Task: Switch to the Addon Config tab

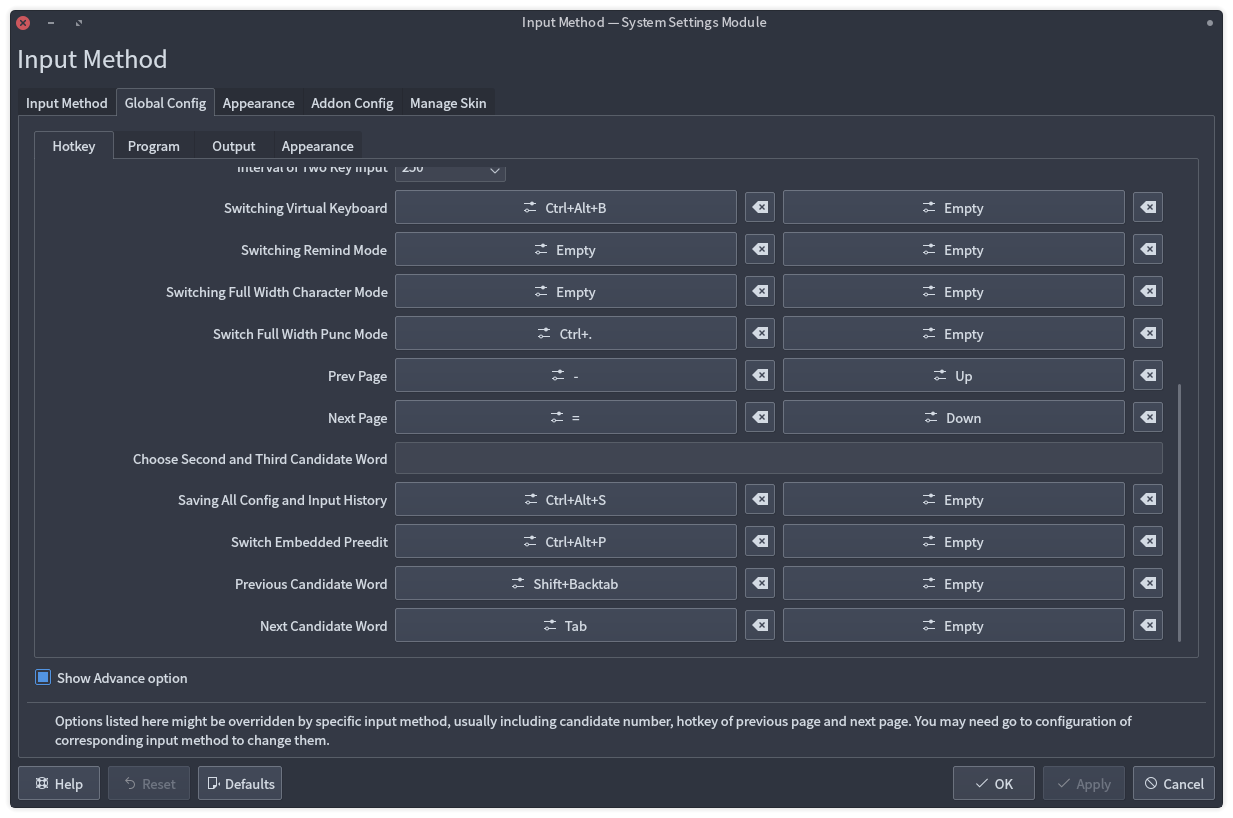Action: [352, 103]
